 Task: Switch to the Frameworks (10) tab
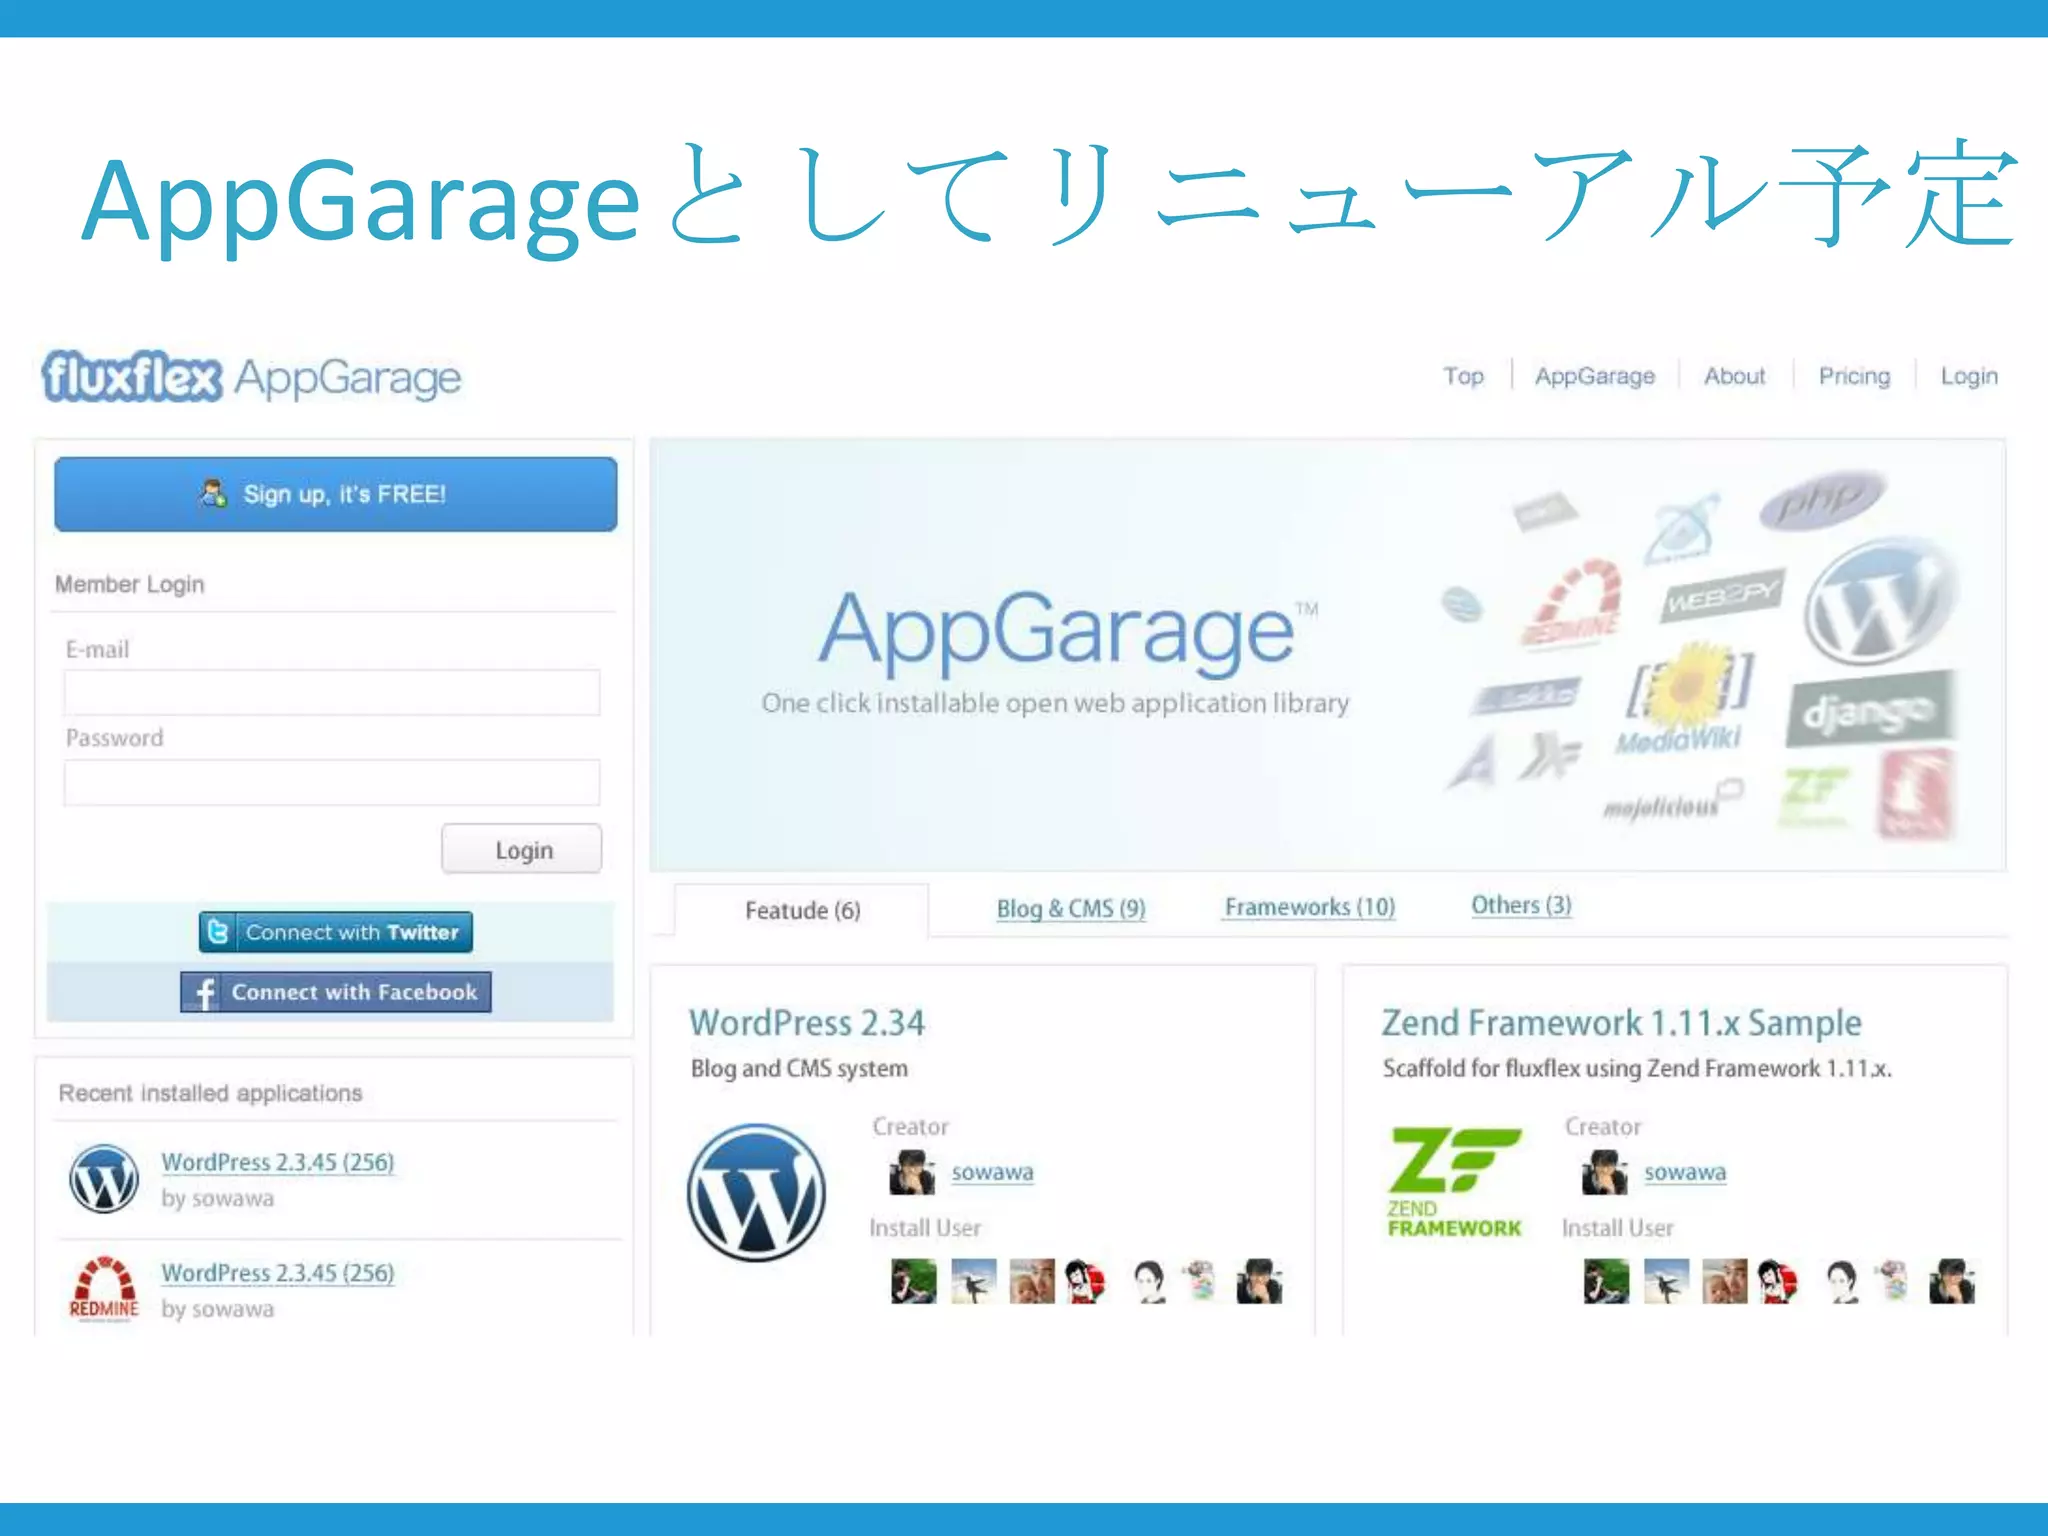(x=1310, y=906)
